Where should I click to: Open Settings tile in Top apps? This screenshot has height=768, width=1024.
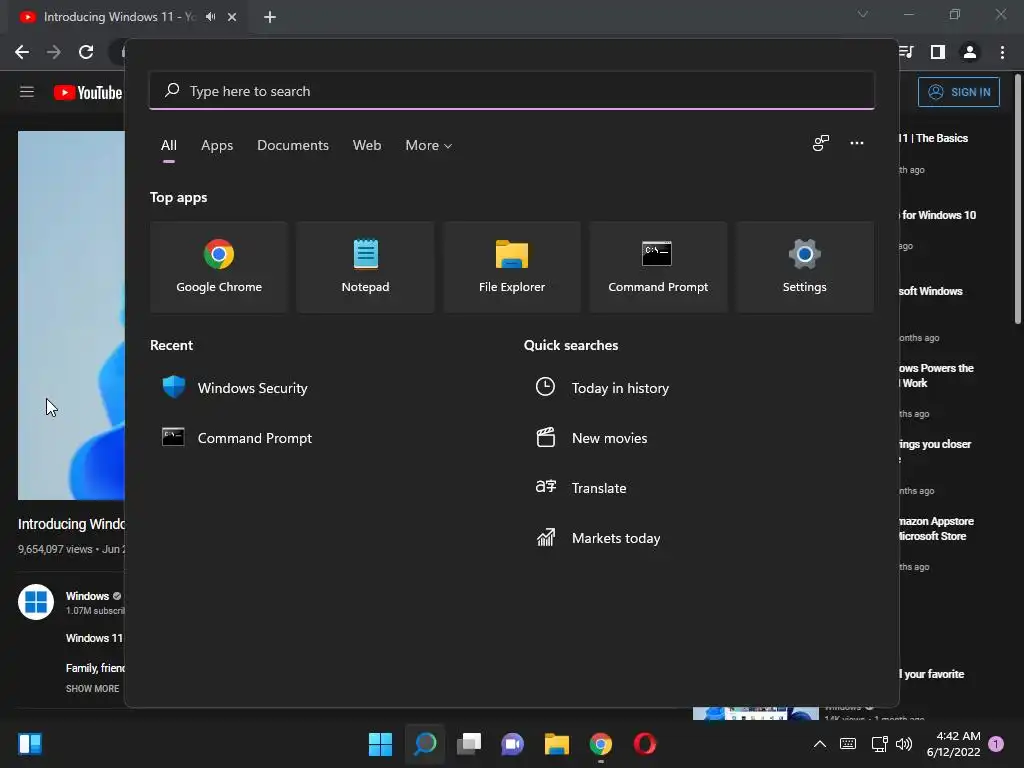point(804,266)
